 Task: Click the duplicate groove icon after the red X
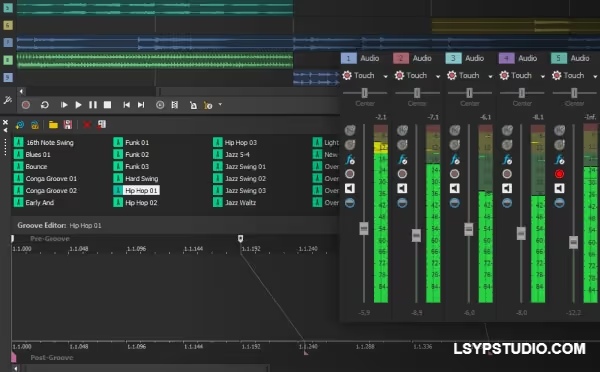tap(102, 125)
